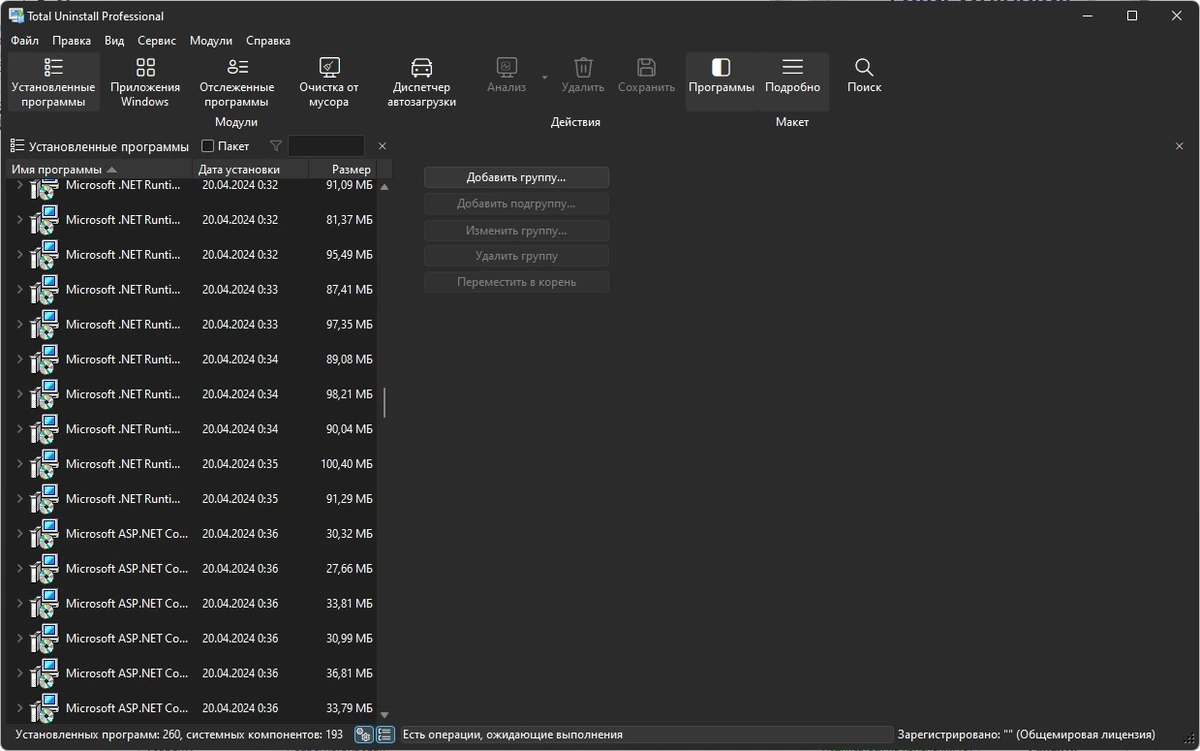Open the 'Файл' menu

pos(25,41)
